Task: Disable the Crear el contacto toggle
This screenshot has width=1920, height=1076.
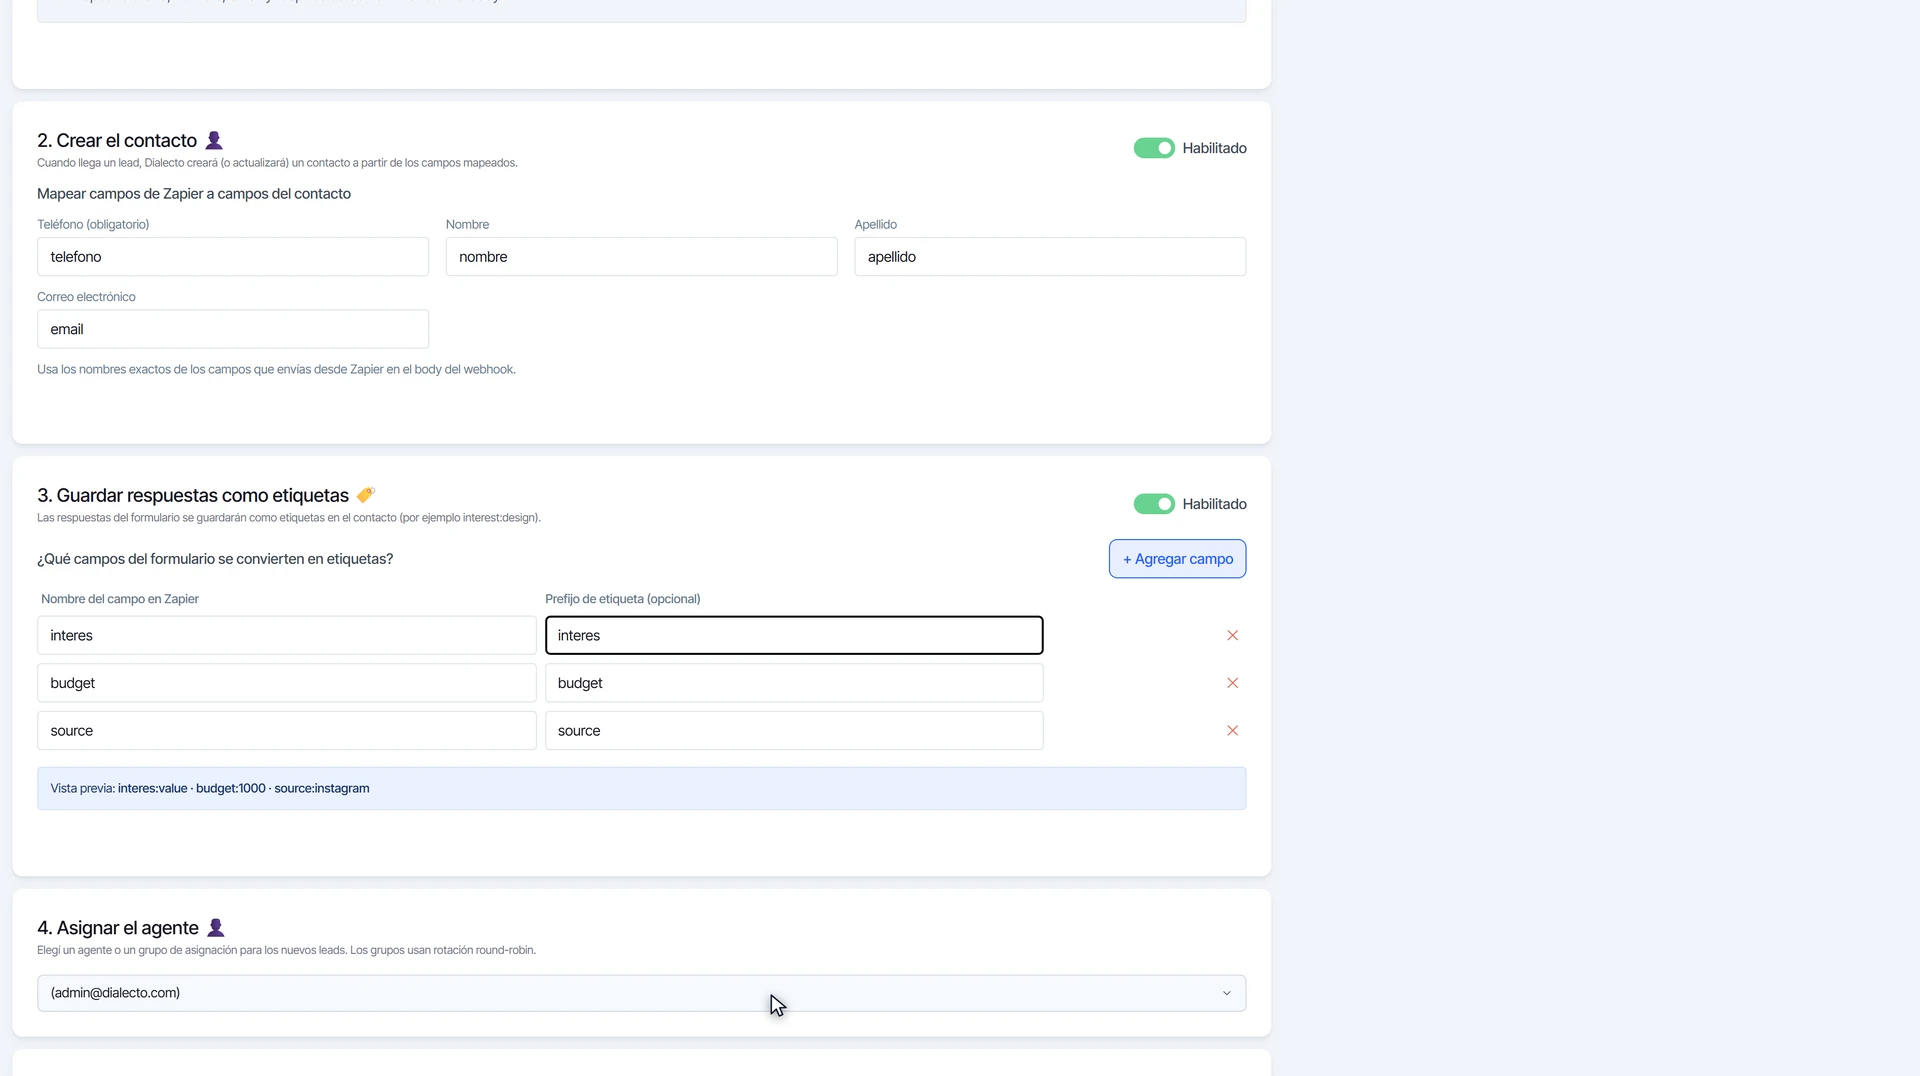Action: [x=1154, y=148]
